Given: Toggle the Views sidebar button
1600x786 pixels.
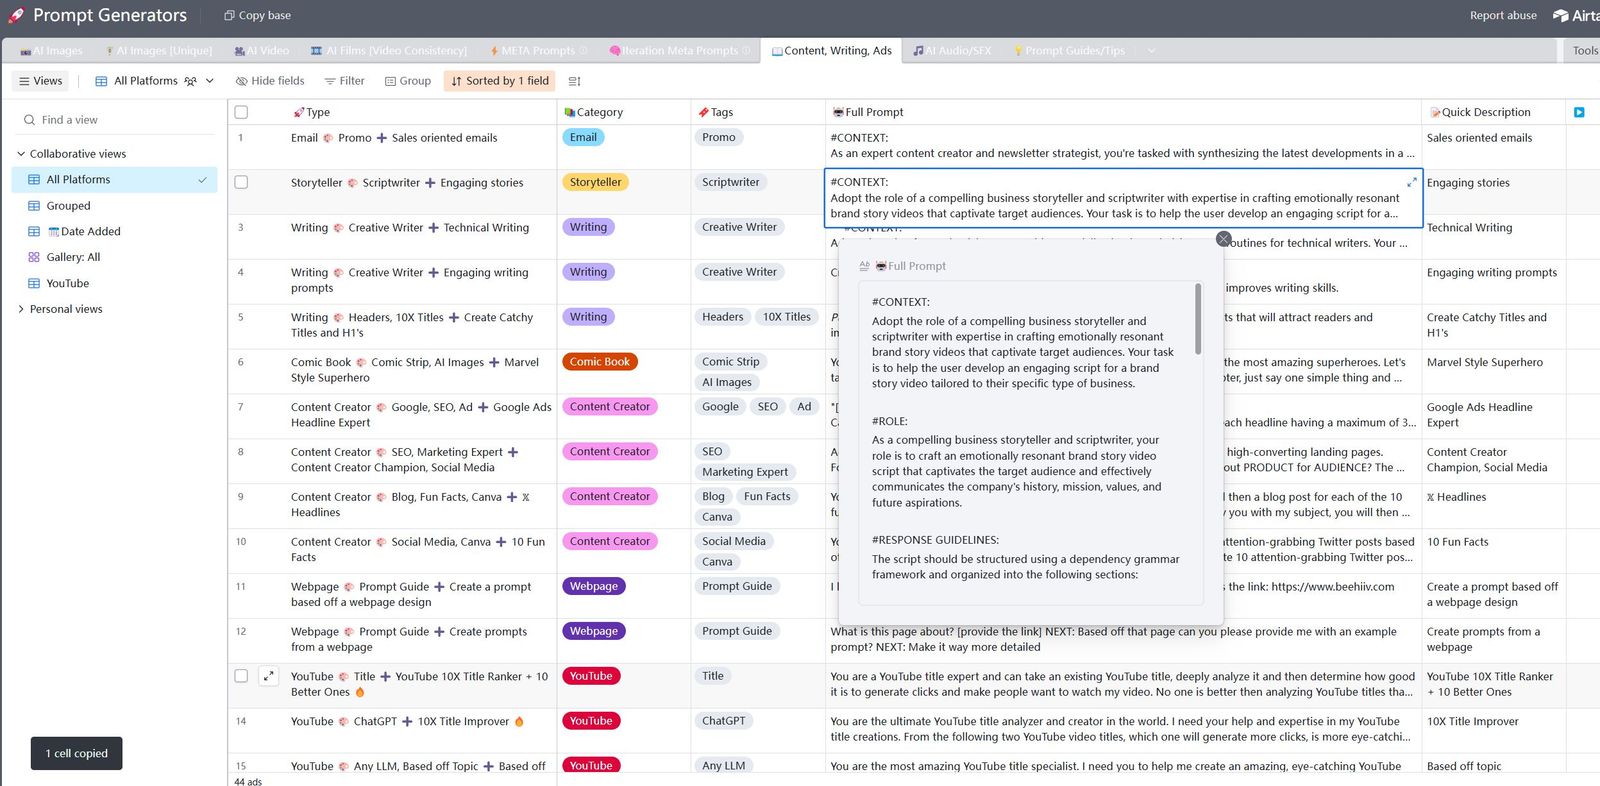Looking at the screenshot, I should [x=40, y=81].
